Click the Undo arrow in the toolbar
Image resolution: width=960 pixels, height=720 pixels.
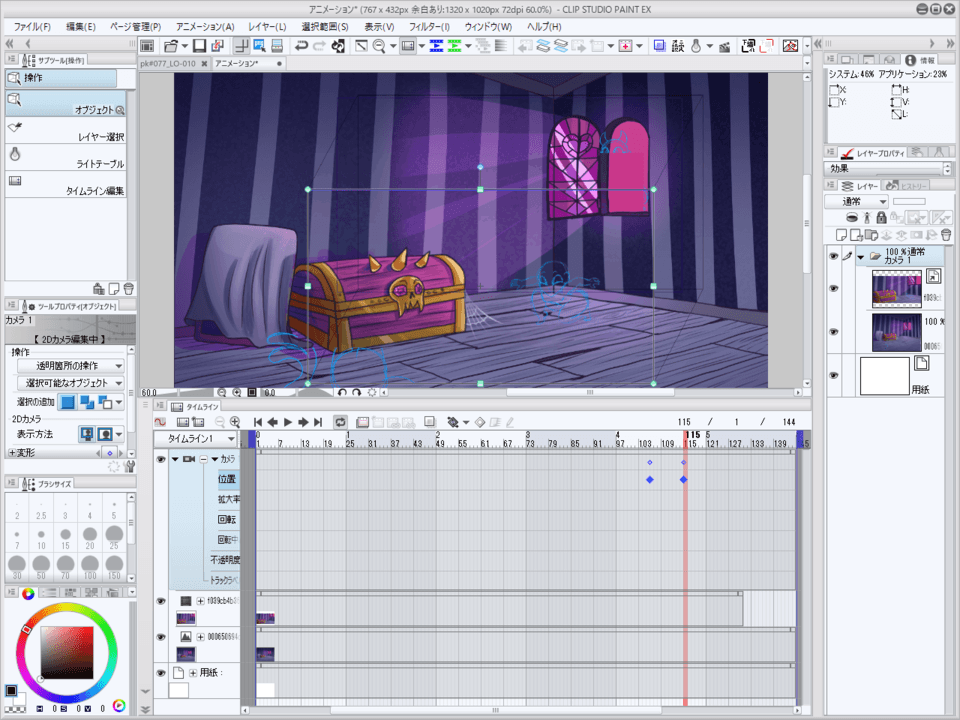[x=301, y=46]
